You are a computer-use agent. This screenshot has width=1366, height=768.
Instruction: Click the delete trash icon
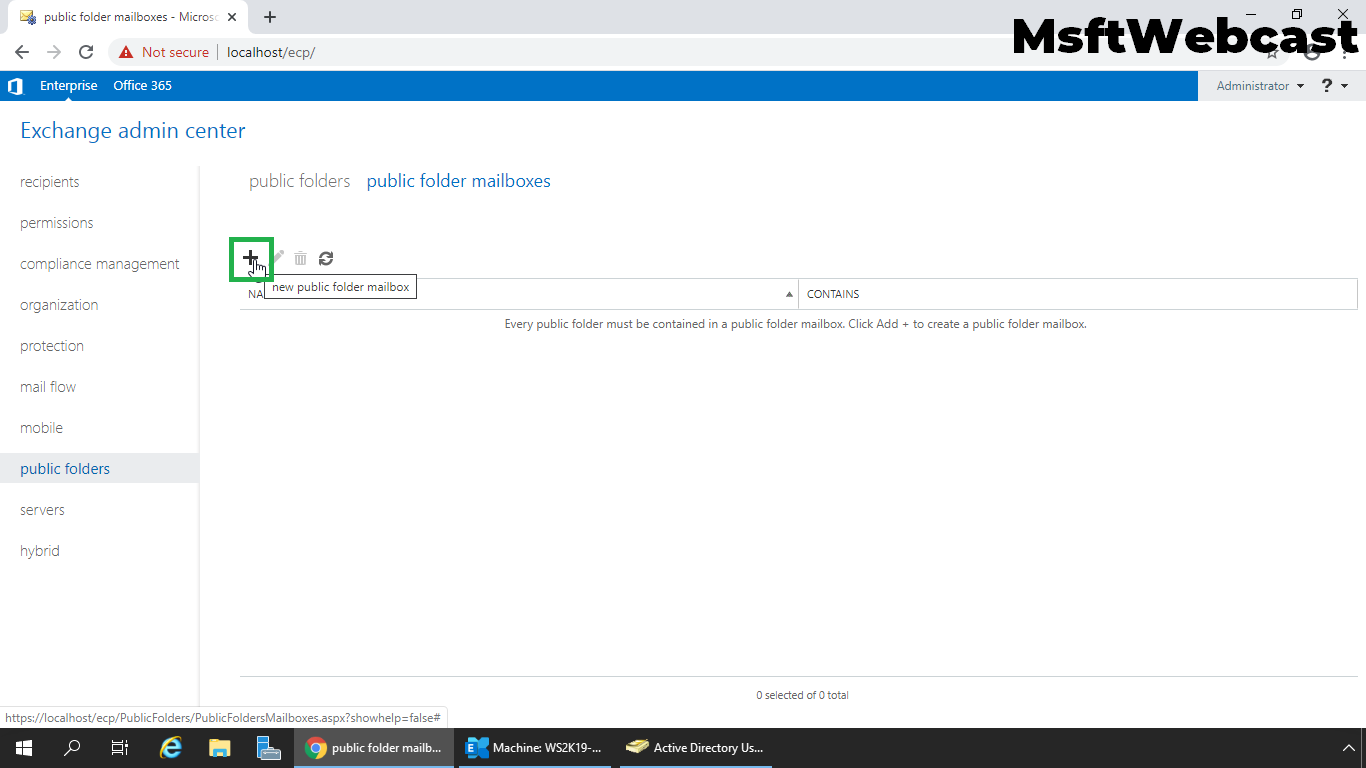[x=300, y=258]
